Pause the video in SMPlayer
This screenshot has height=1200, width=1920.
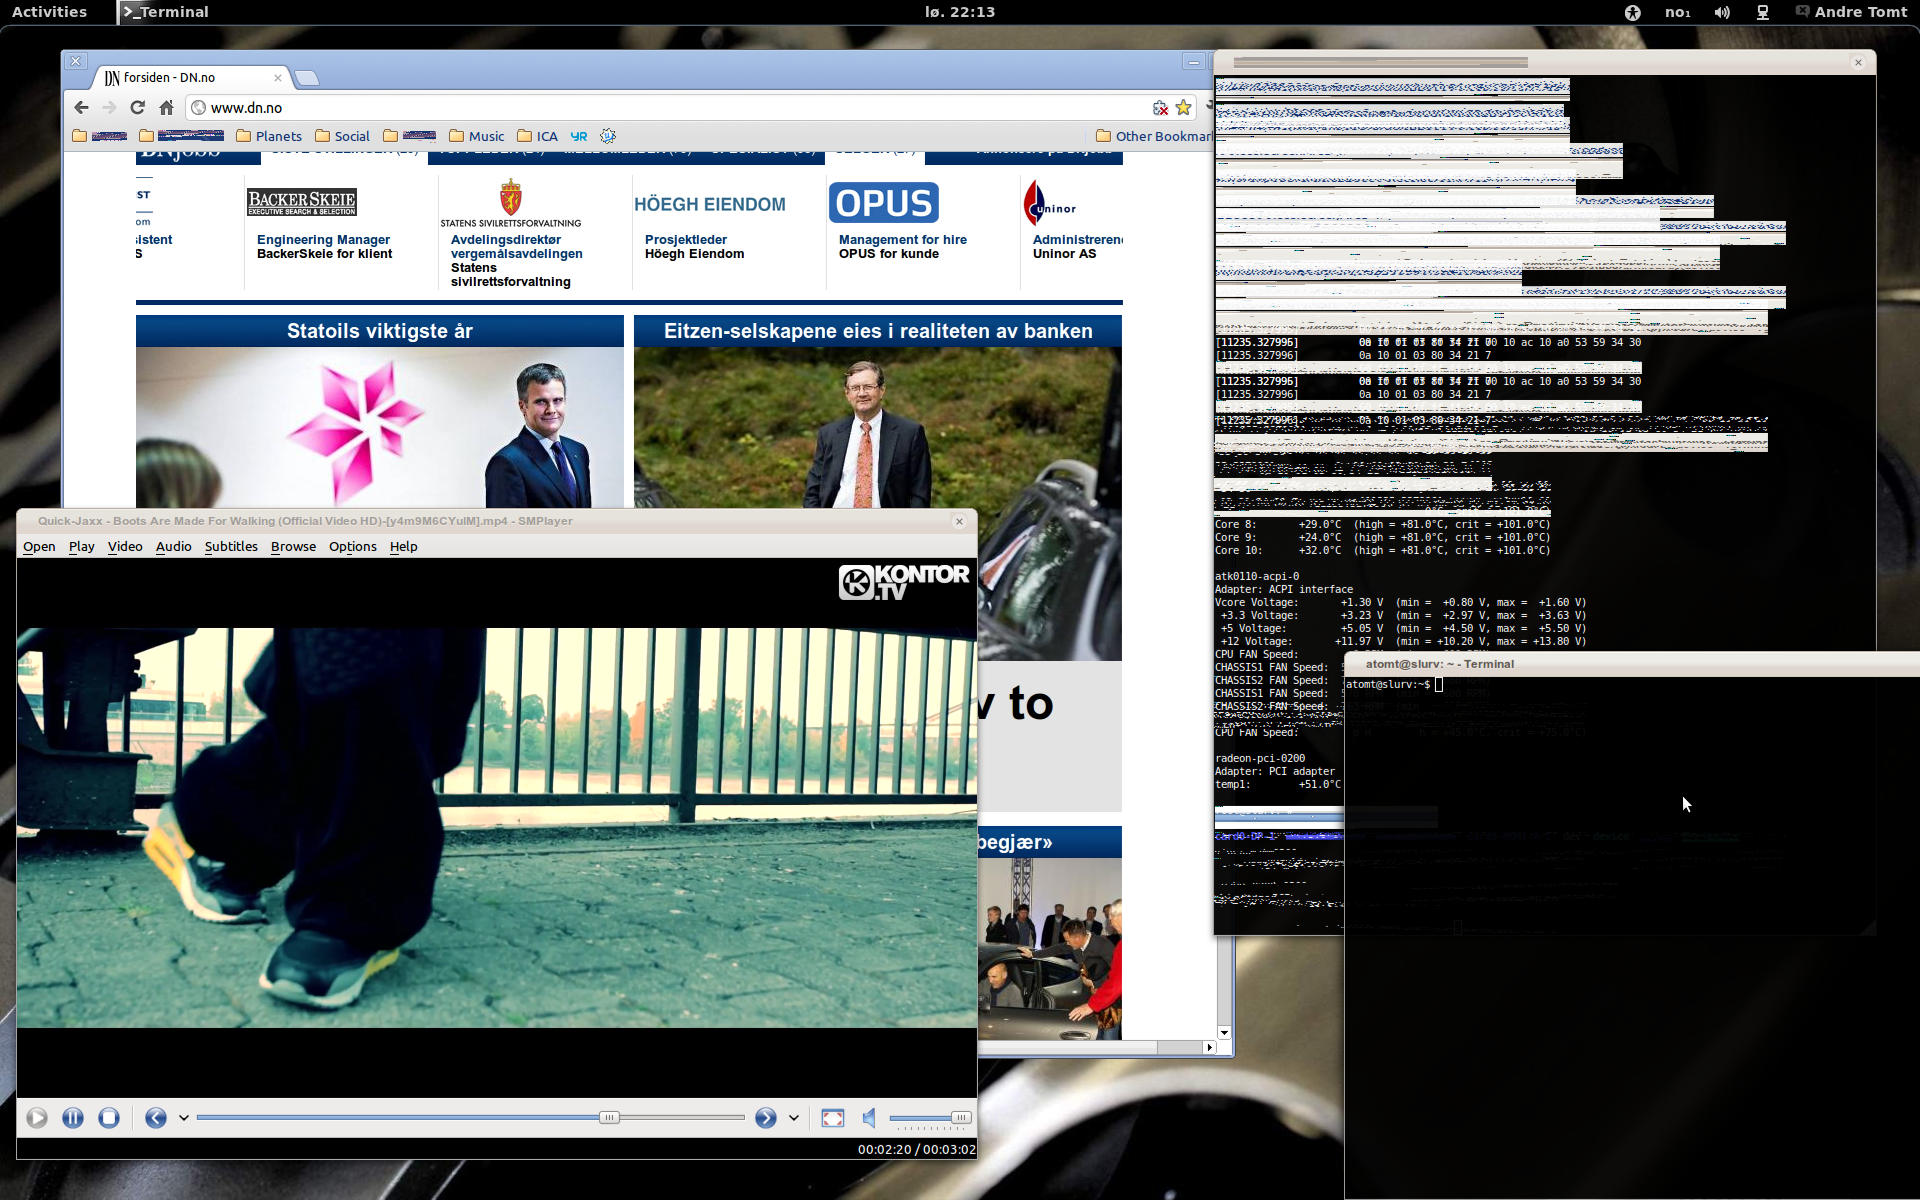(x=73, y=1118)
